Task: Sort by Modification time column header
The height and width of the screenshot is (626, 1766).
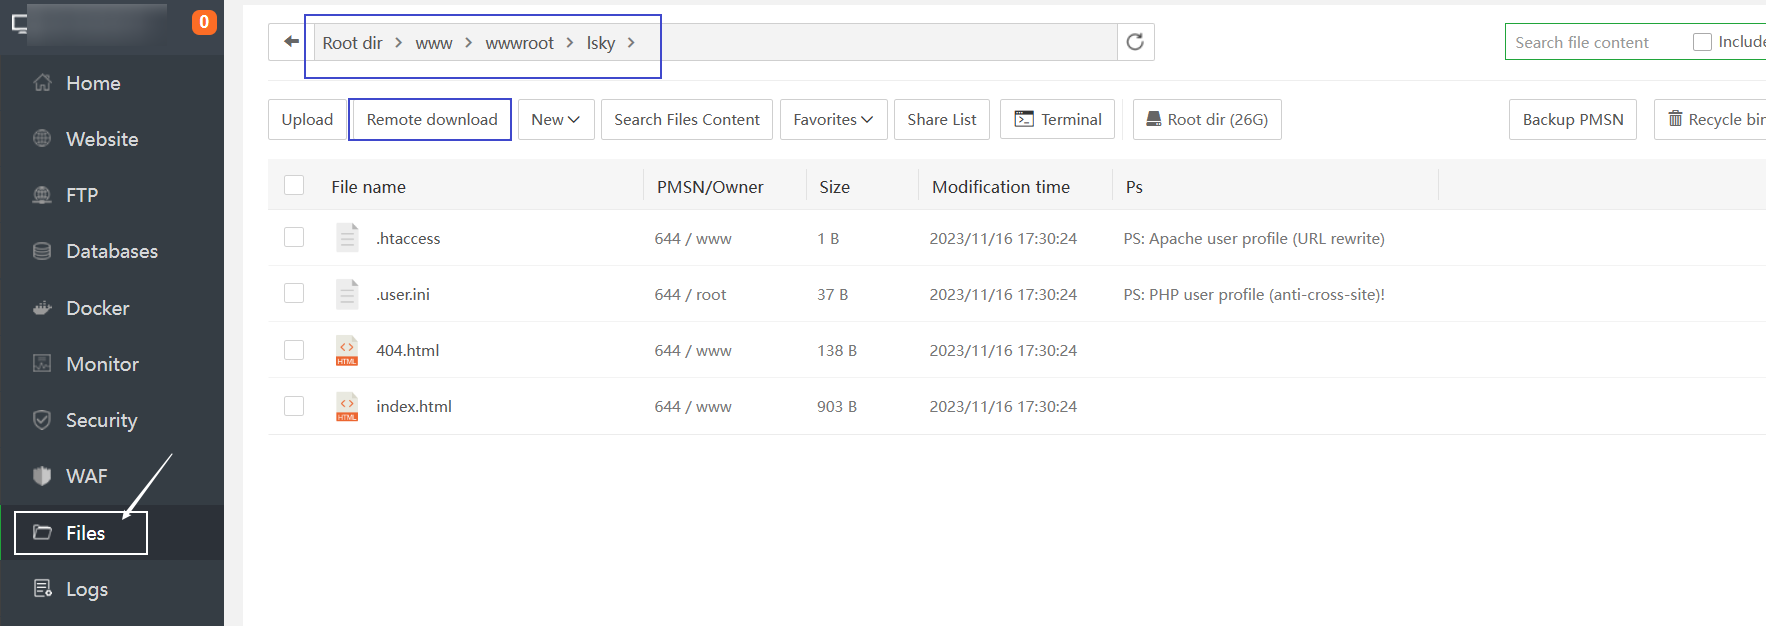Action: 1001,187
